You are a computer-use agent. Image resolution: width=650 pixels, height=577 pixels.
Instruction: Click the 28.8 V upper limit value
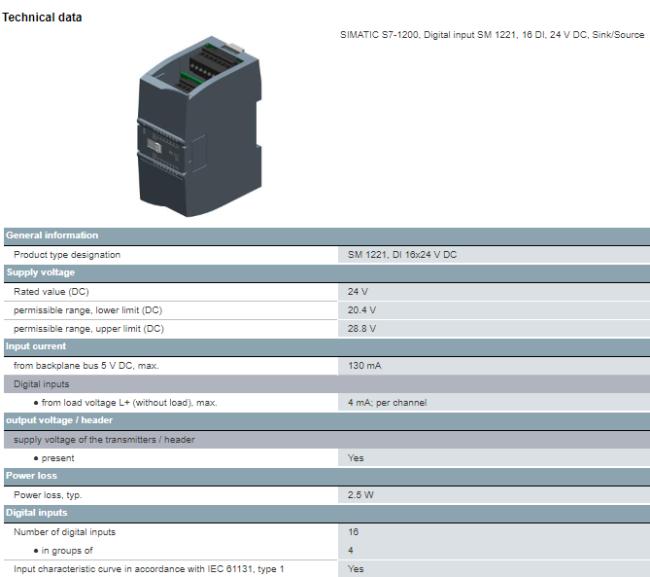coord(362,329)
